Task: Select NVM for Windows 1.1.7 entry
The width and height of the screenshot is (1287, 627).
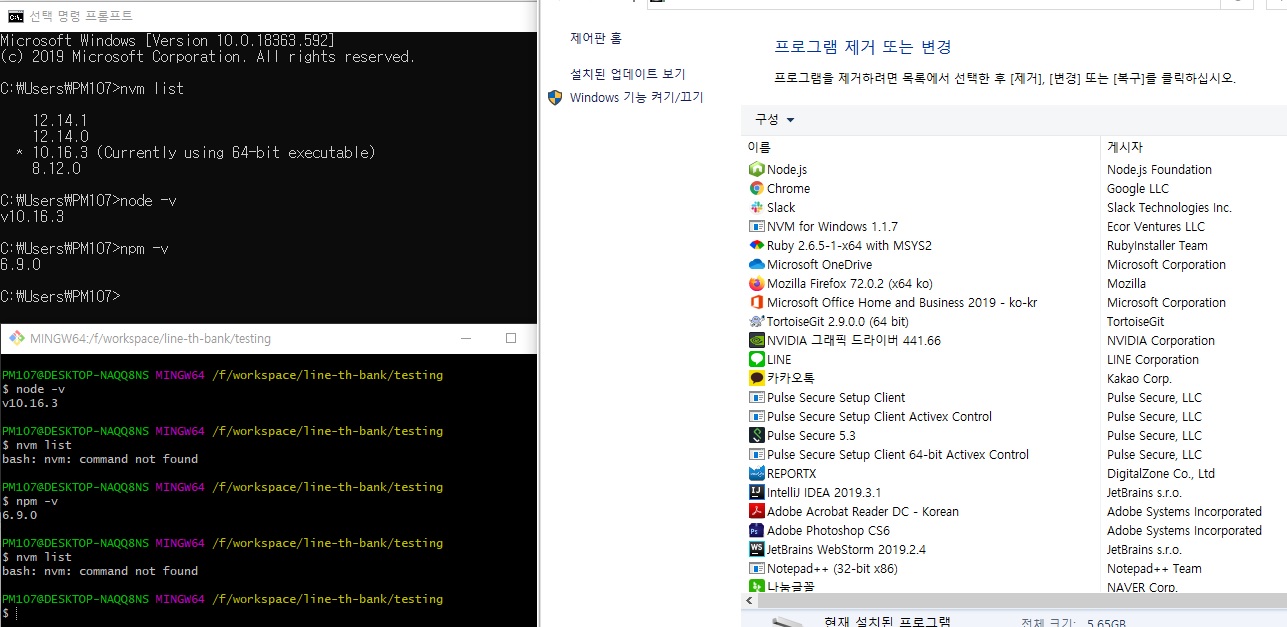Action: pos(832,227)
